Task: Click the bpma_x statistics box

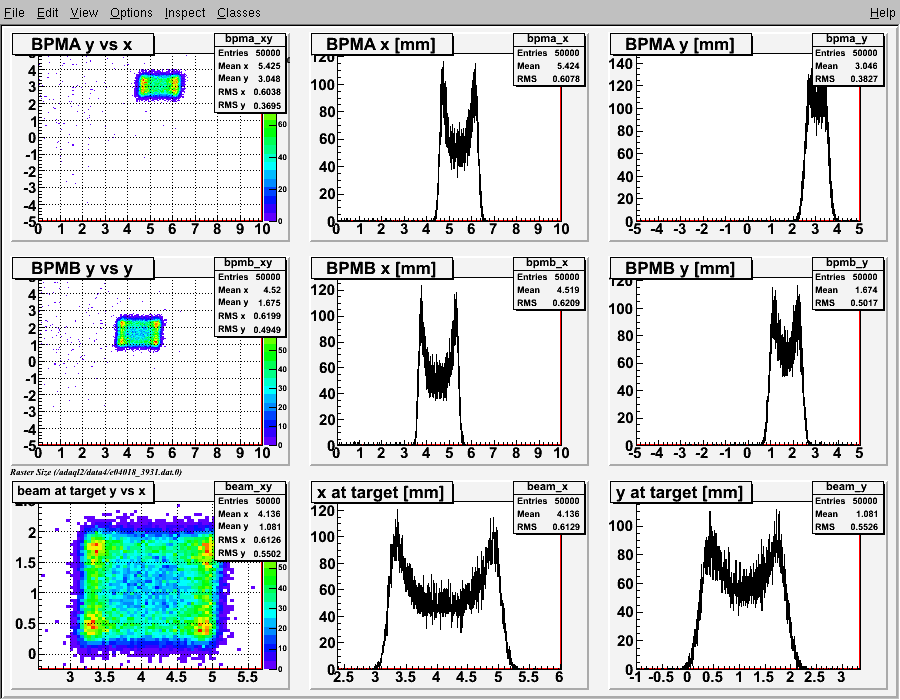Action: click(549, 60)
